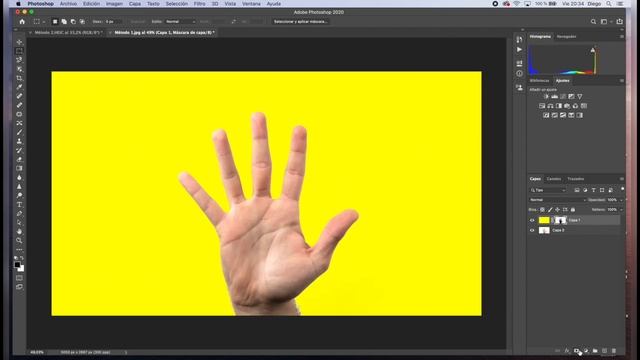This screenshot has width=640, height=360.
Task: Enable Add to selection mode
Action: (64, 22)
